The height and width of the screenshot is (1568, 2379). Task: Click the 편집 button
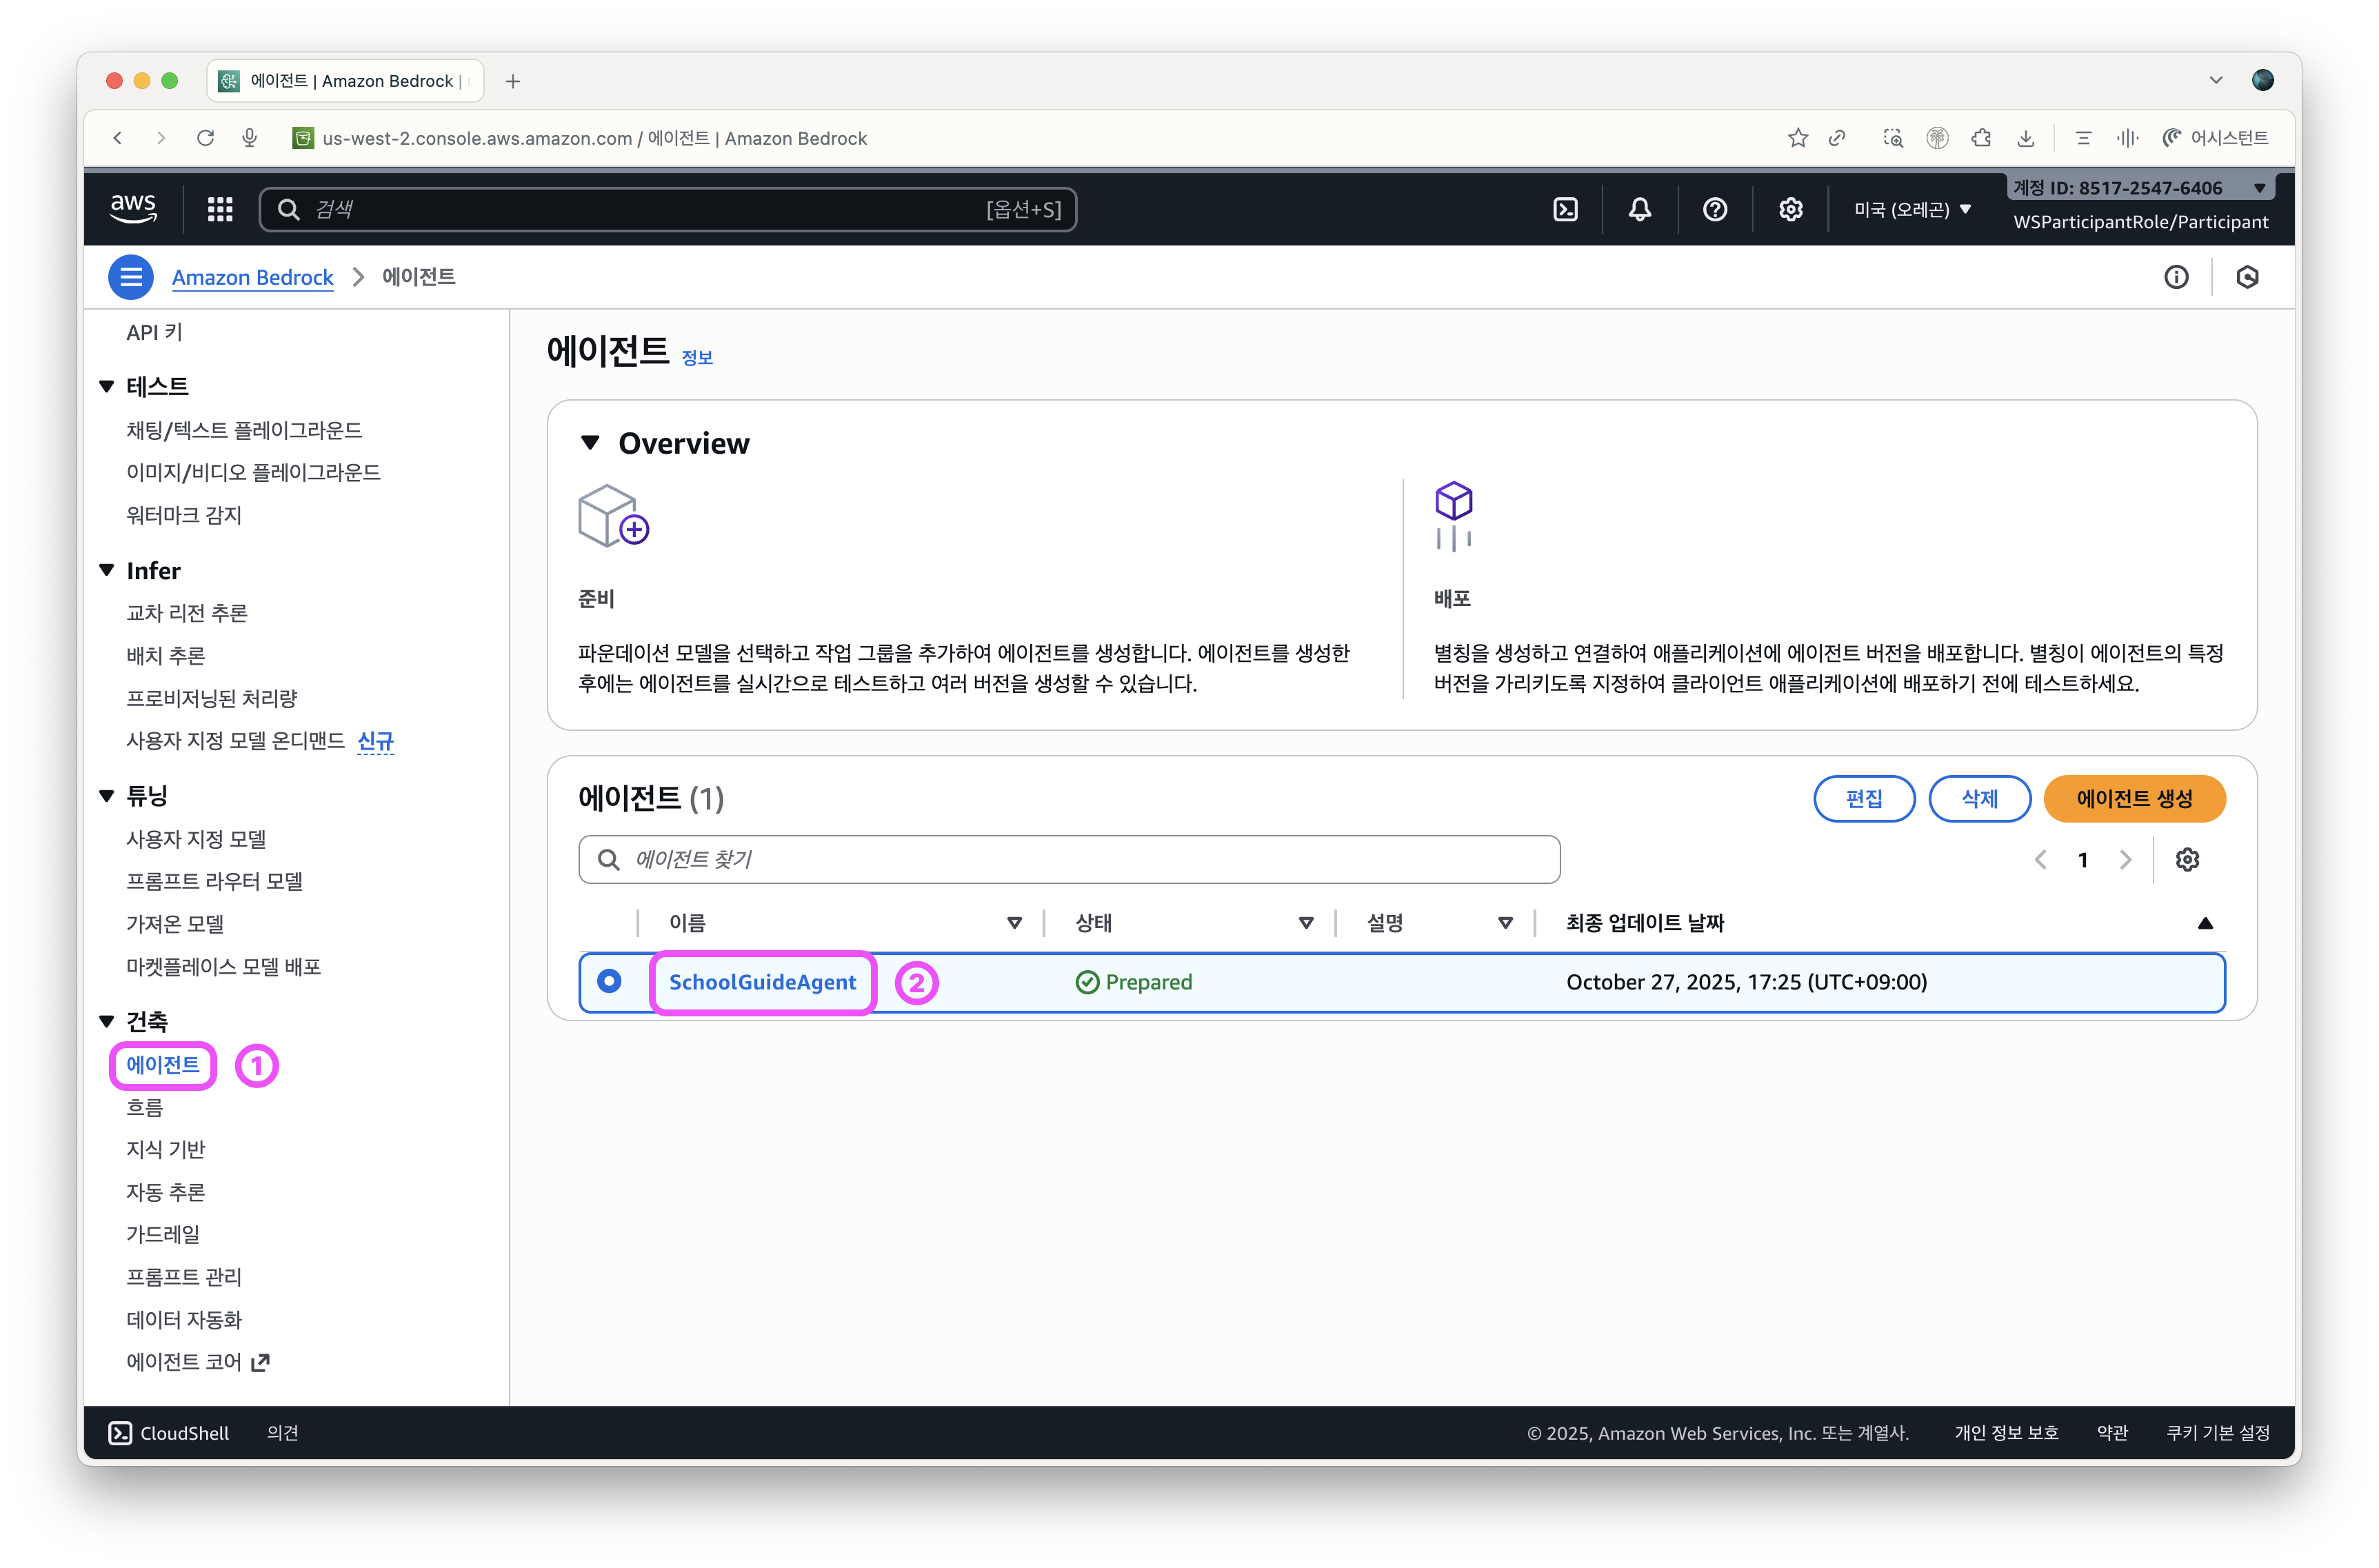[1863, 798]
